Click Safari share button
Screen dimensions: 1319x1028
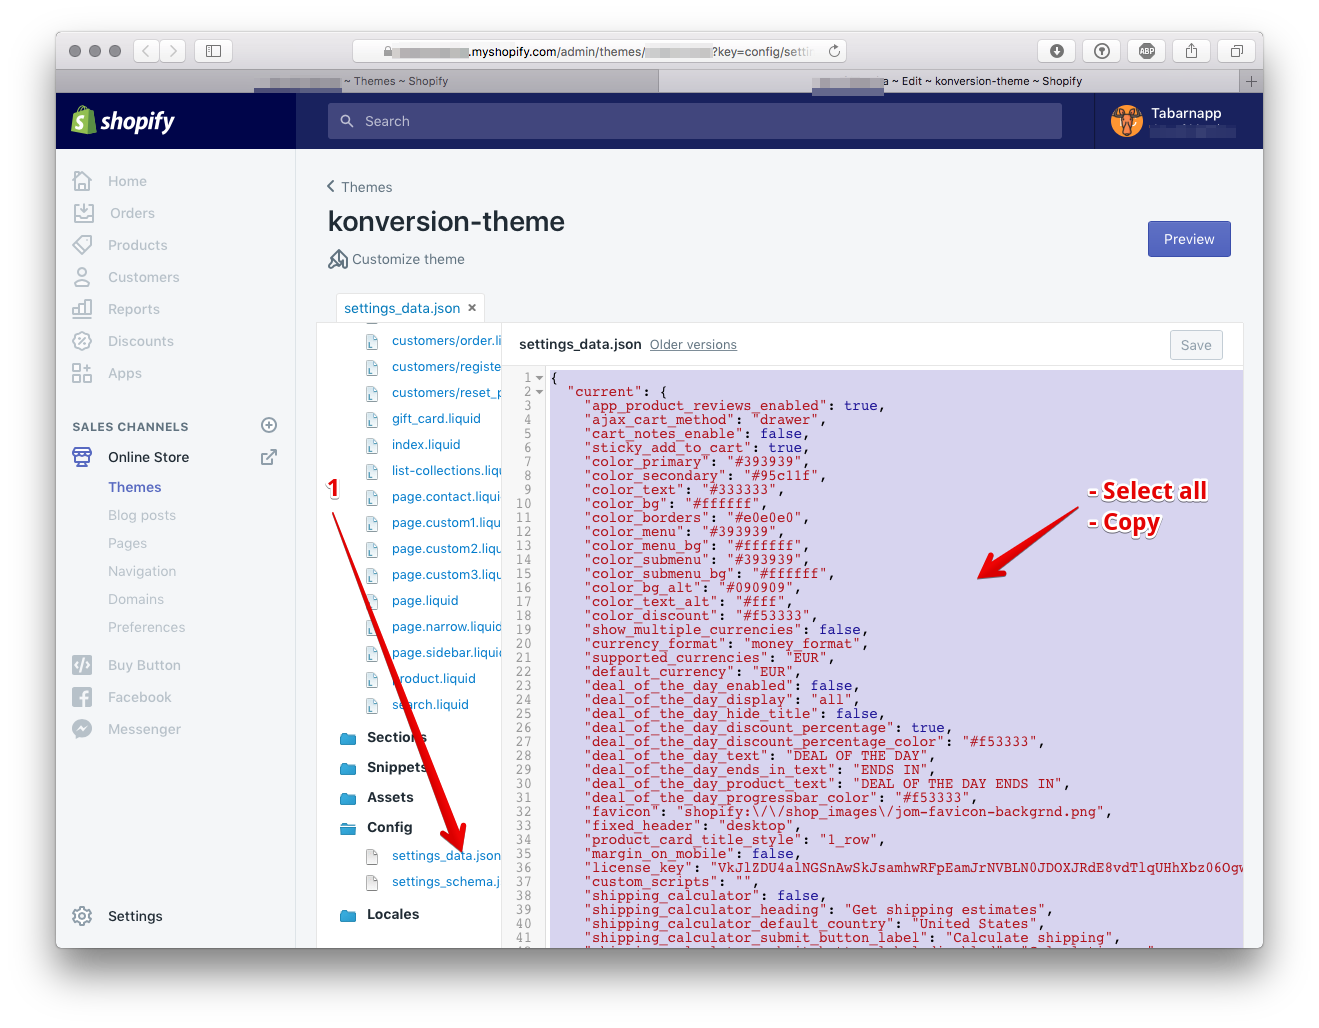click(1192, 51)
